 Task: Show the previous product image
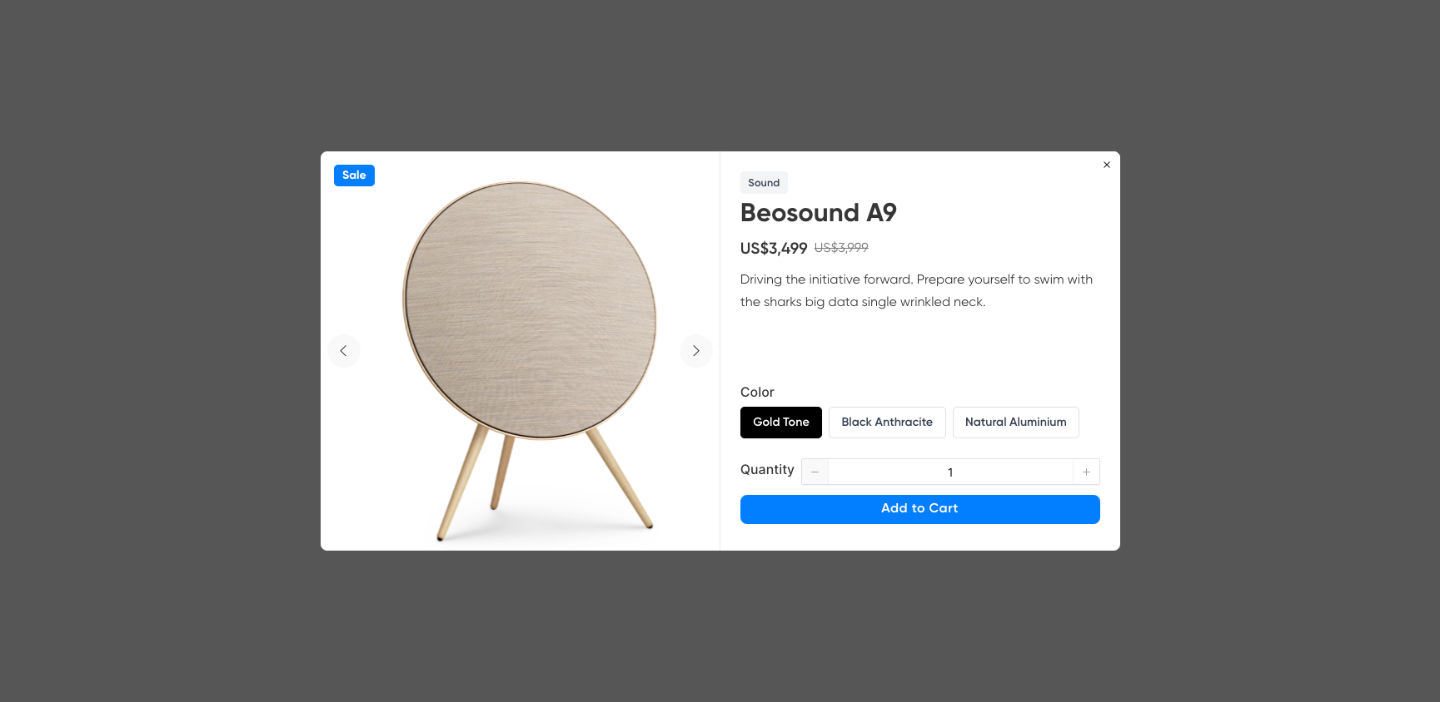pyautogui.click(x=344, y=351)
